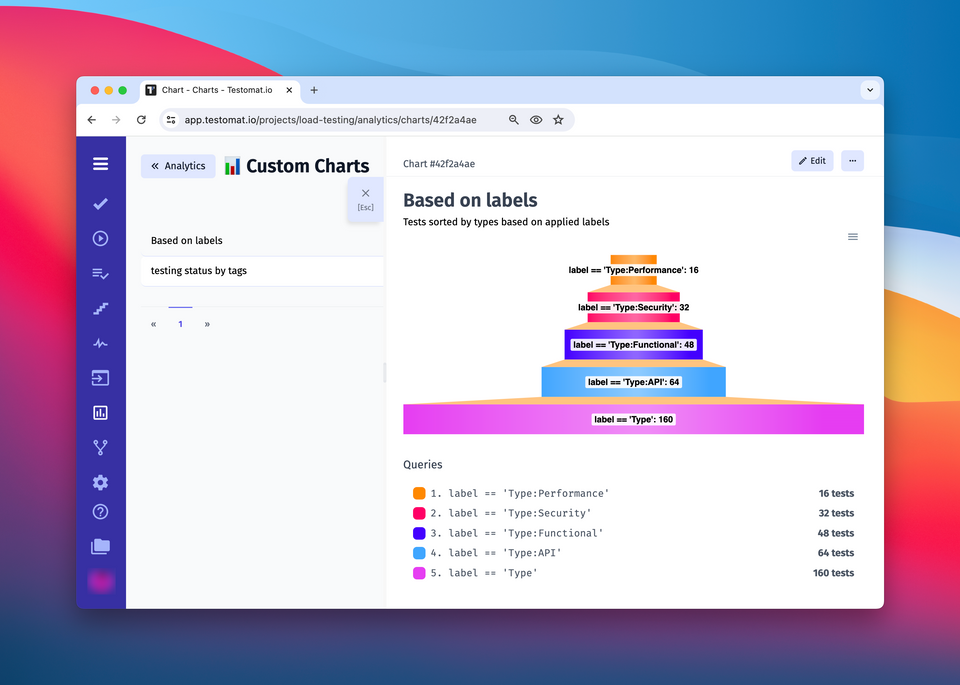Click the Edit chart button
The height and width of the screenshot is (685, 960).
click(812, 161)
